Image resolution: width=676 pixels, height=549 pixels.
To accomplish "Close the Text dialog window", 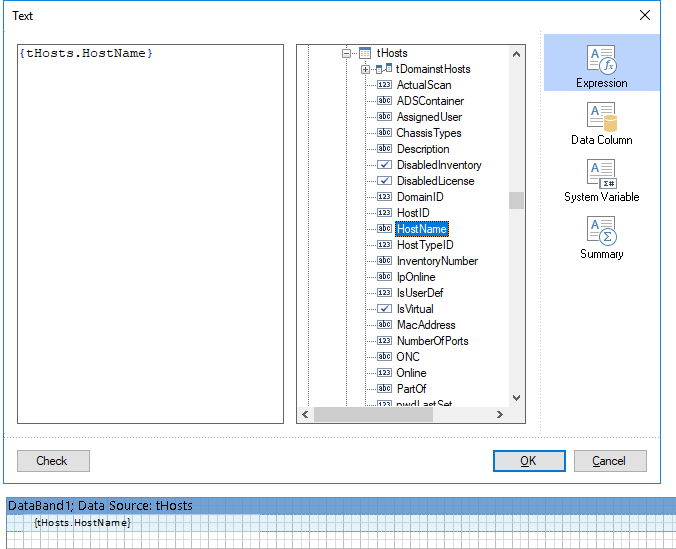I will point(645,15).
